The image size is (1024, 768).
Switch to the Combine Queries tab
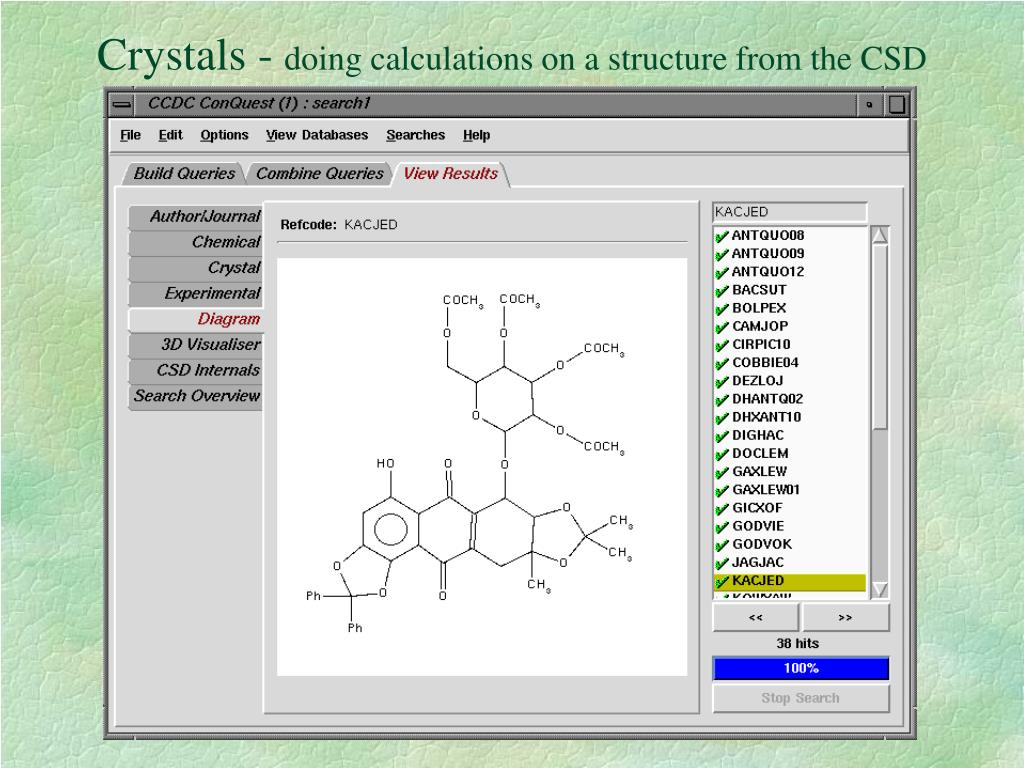click(x=319, y=173)
